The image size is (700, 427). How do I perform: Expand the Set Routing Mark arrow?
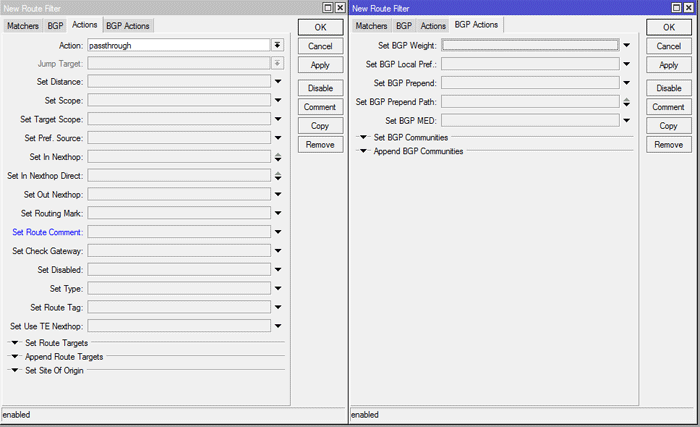277,213
